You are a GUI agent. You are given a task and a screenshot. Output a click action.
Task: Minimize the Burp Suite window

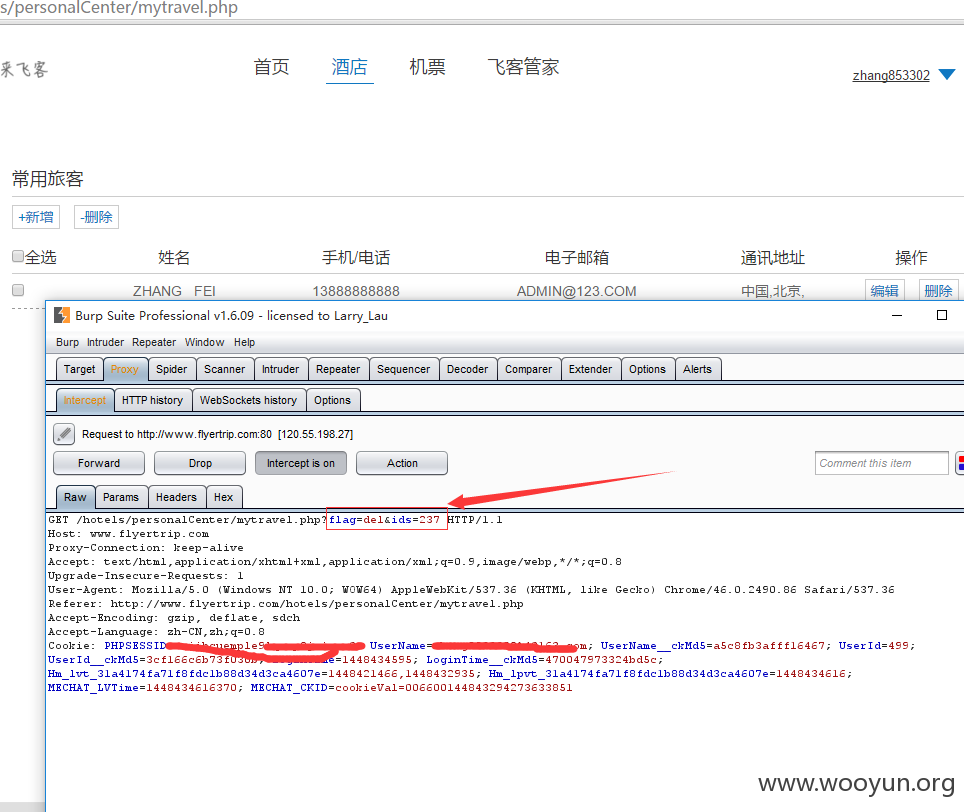click(x=897, y=315)
